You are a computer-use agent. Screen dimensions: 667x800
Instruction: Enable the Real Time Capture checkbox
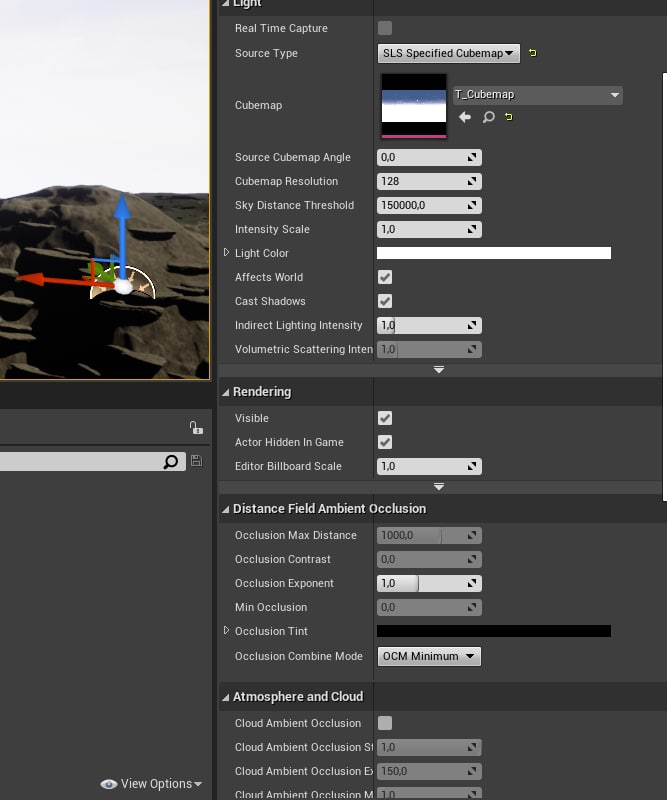[x=385, y=28]
